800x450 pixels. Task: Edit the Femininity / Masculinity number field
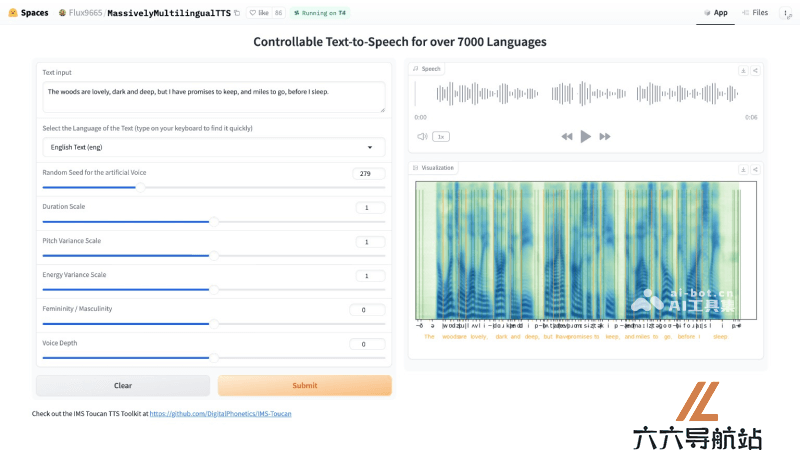click(367, 310)
